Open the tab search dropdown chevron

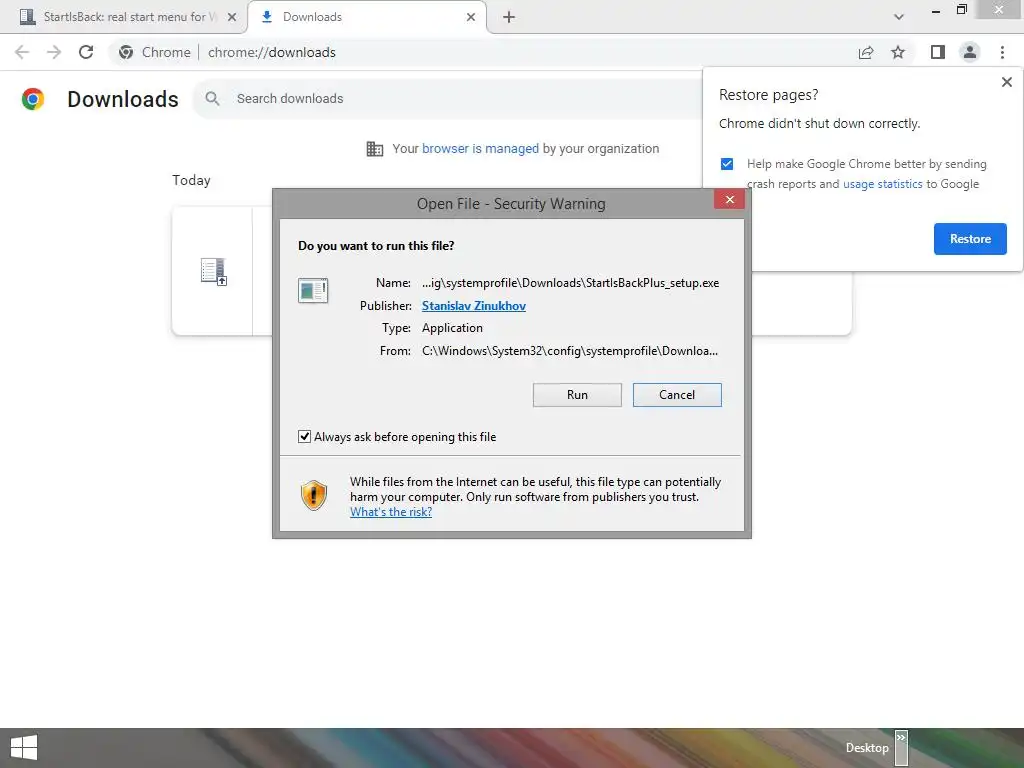point(899,17)
